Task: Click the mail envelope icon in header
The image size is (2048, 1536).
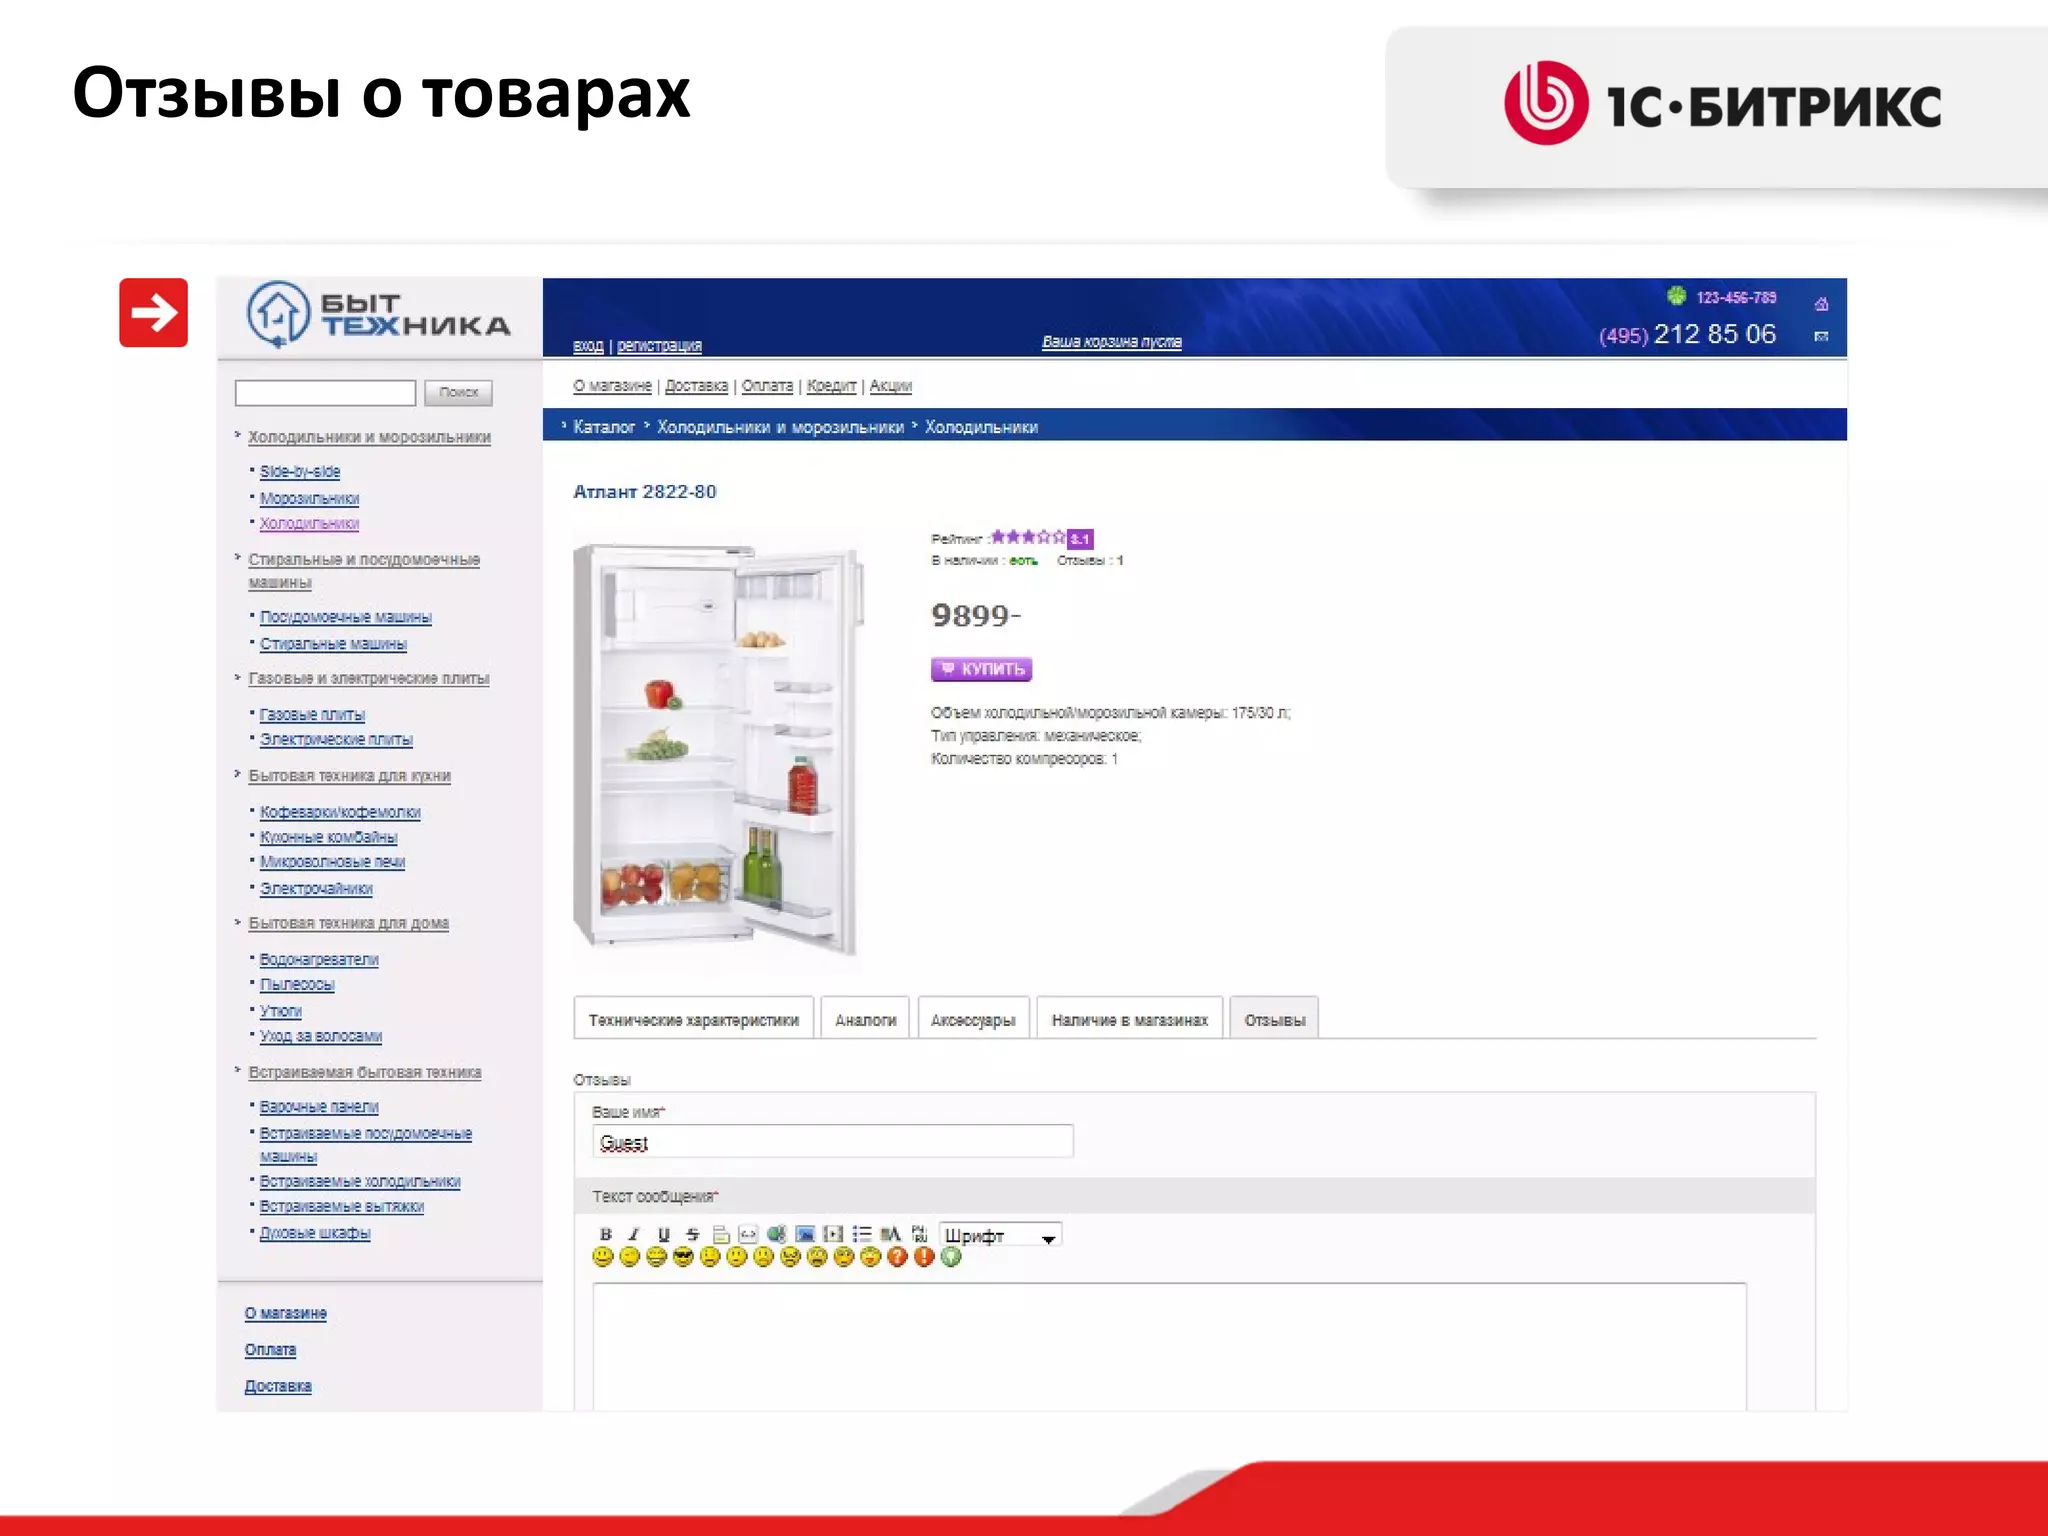Action: click(x=1821, y=336)
